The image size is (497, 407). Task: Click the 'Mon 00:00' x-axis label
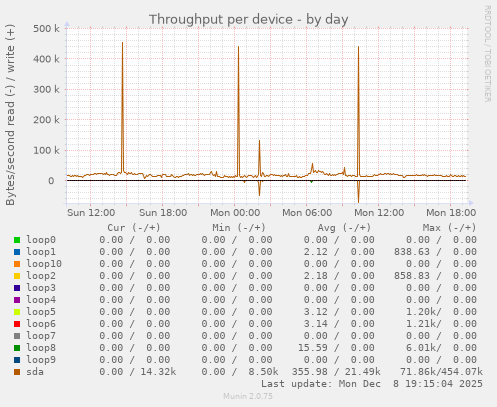click(235, 213)
